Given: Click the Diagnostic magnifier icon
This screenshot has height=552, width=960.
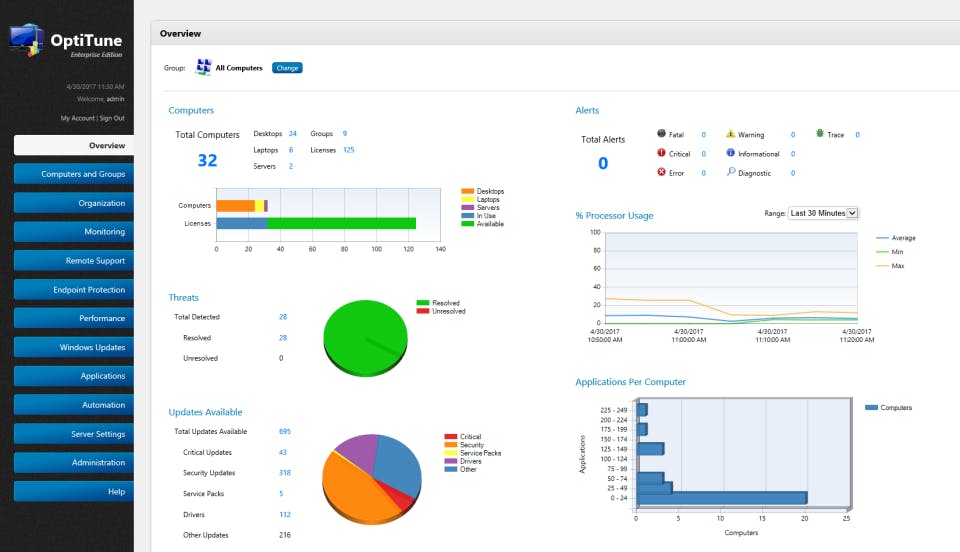Looking at the screenshot, I should click(x=731, y=172).
